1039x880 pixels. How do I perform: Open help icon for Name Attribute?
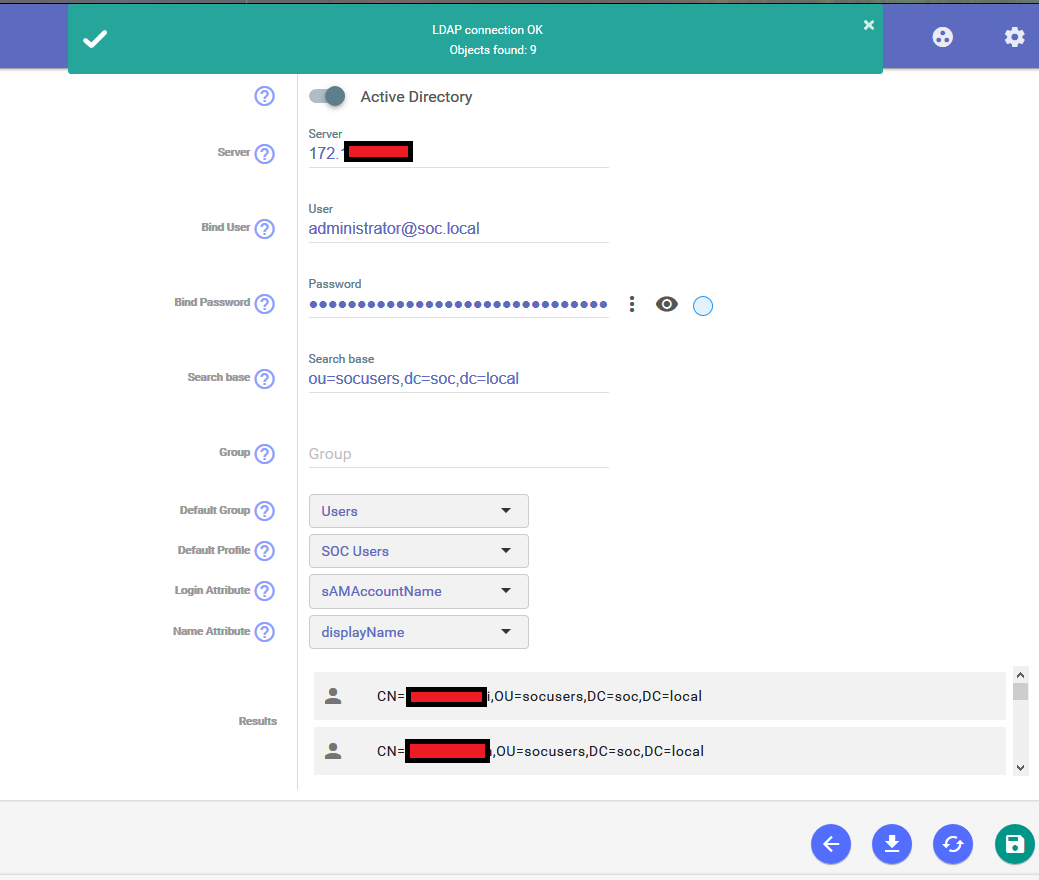click(264, 632)
